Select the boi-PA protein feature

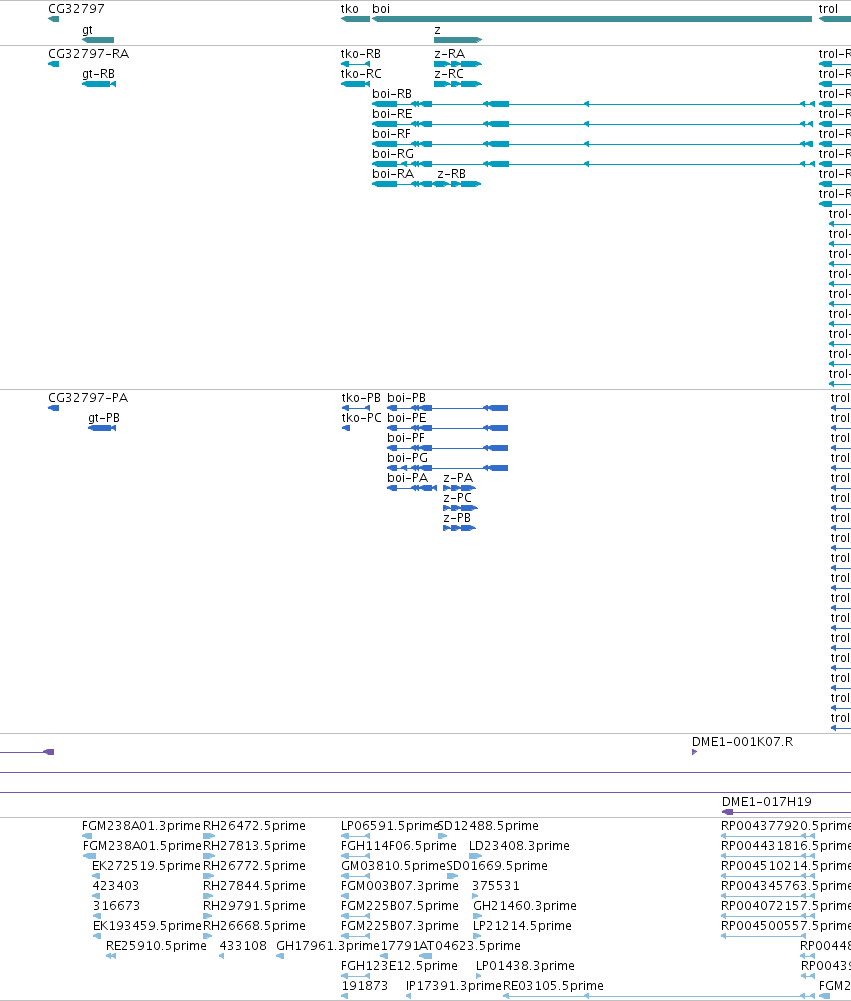coord(412,488)
